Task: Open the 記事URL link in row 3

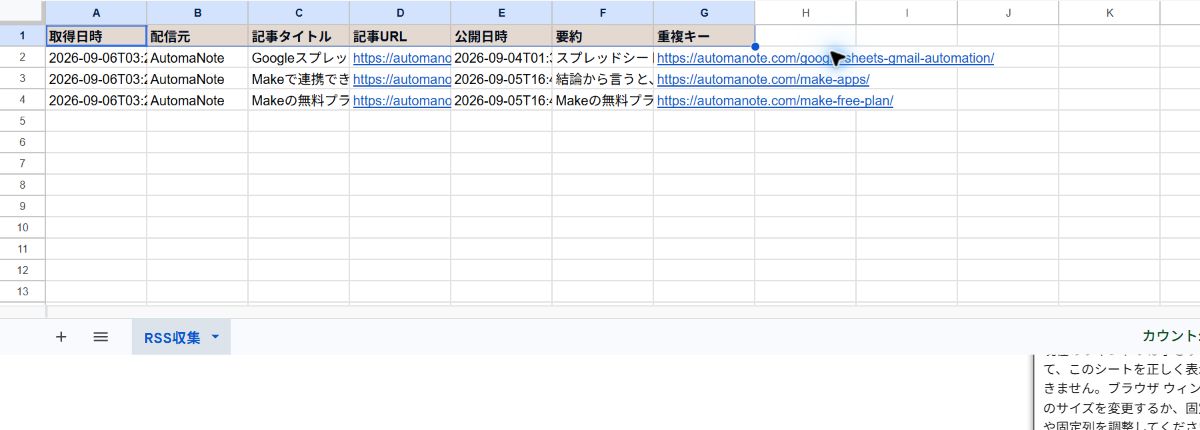Action: pyautogui.click(x=401, y=79)
